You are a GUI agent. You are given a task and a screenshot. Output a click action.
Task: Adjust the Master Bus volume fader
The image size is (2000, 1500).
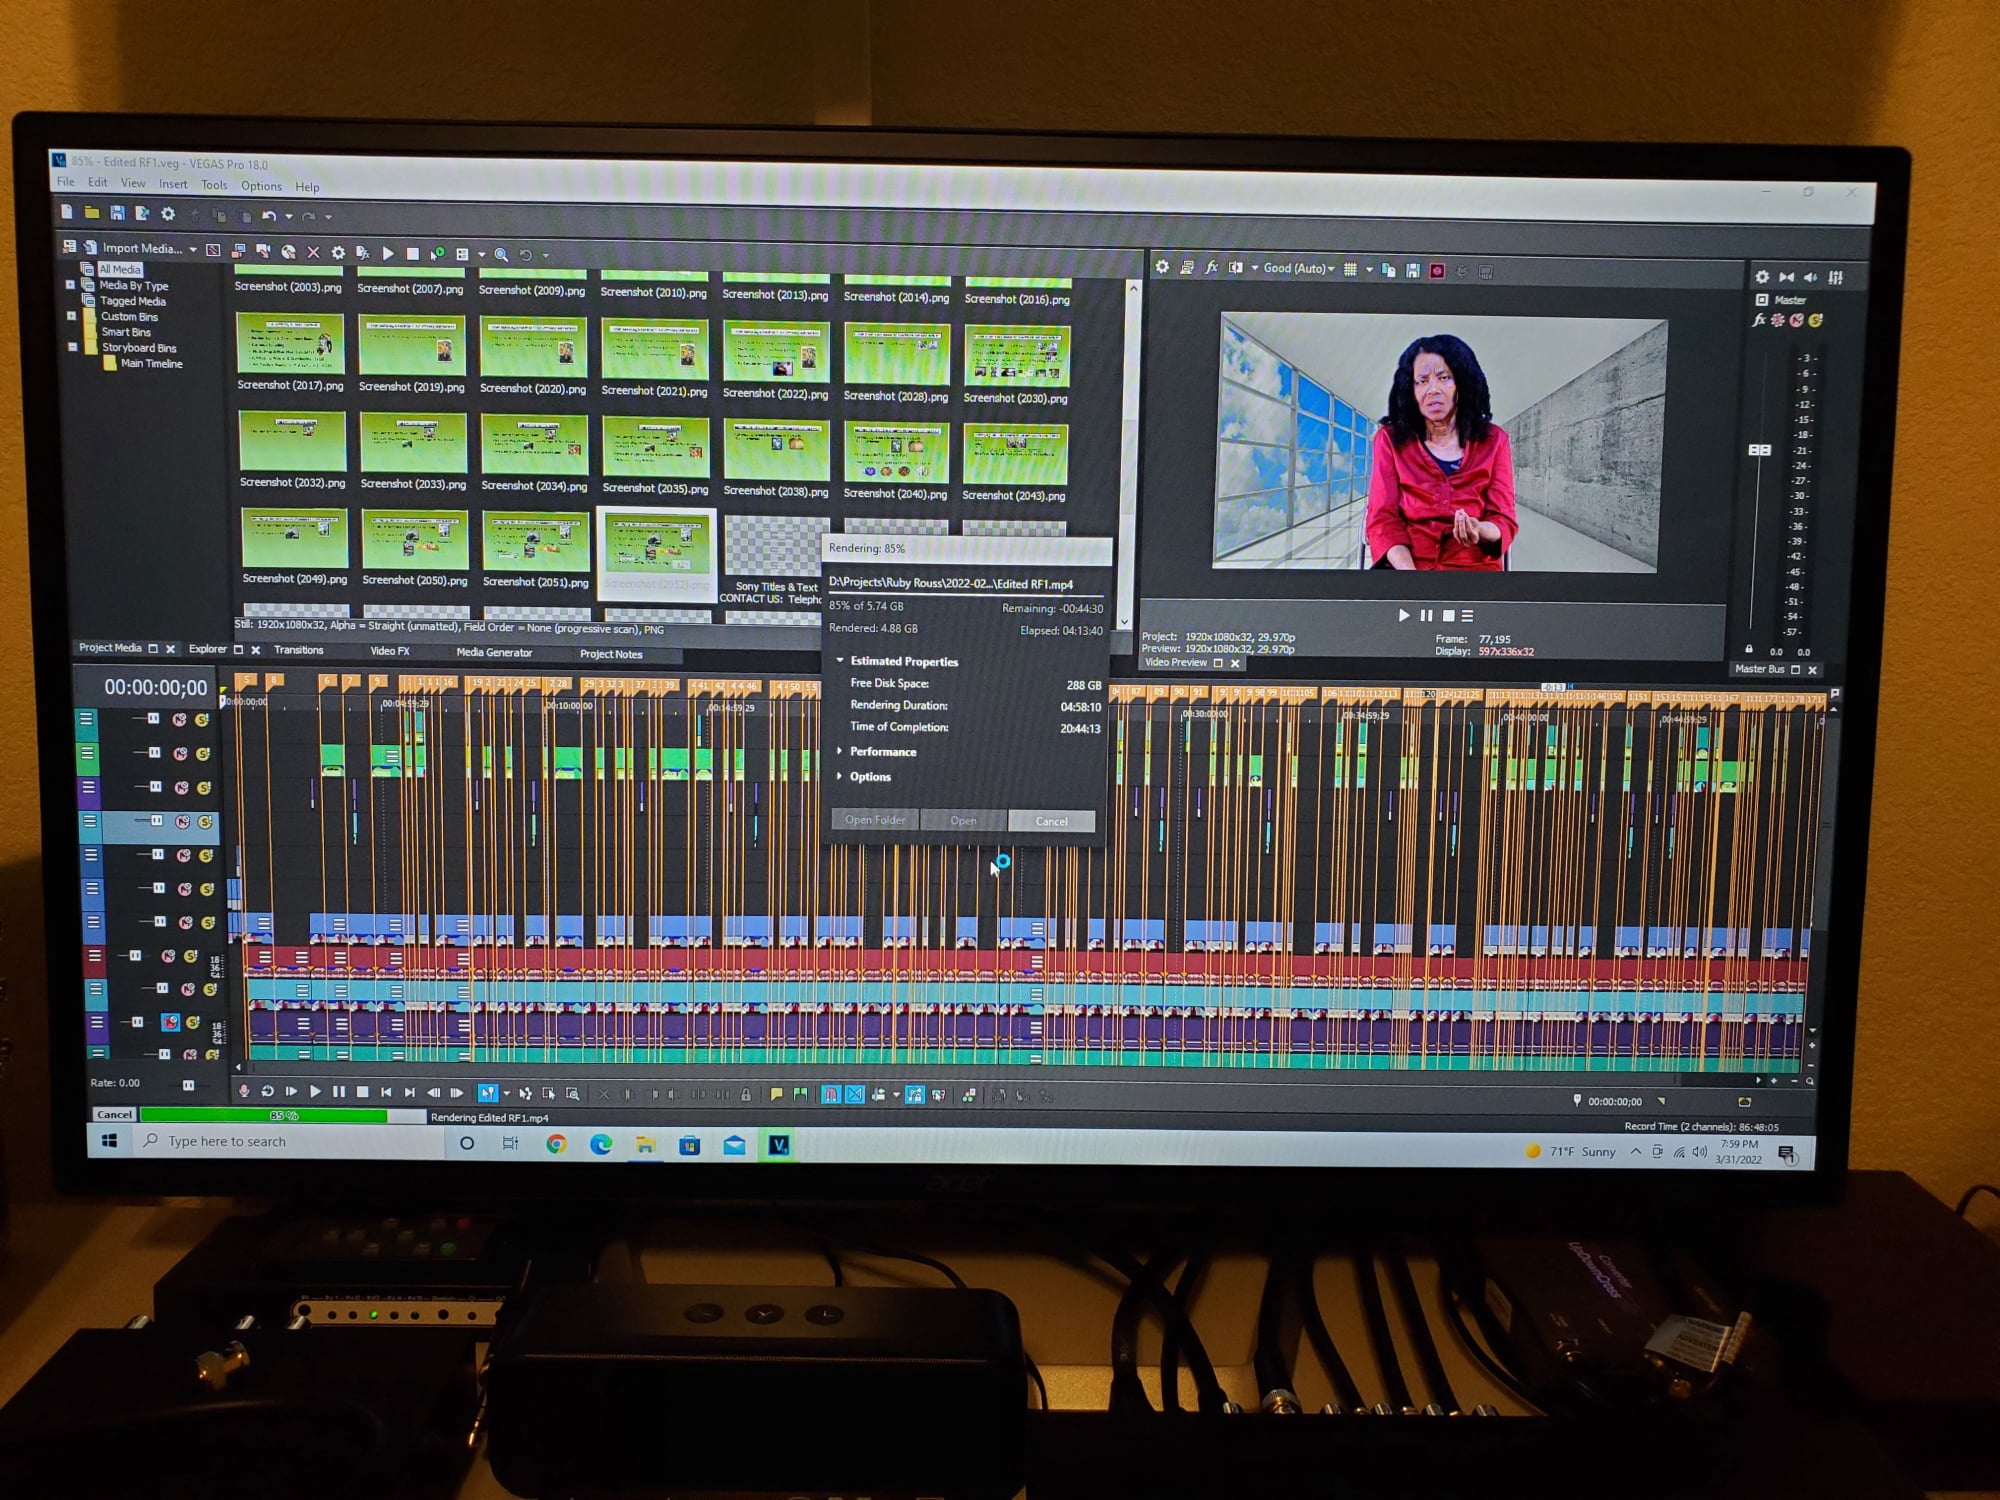point(1759,450)
